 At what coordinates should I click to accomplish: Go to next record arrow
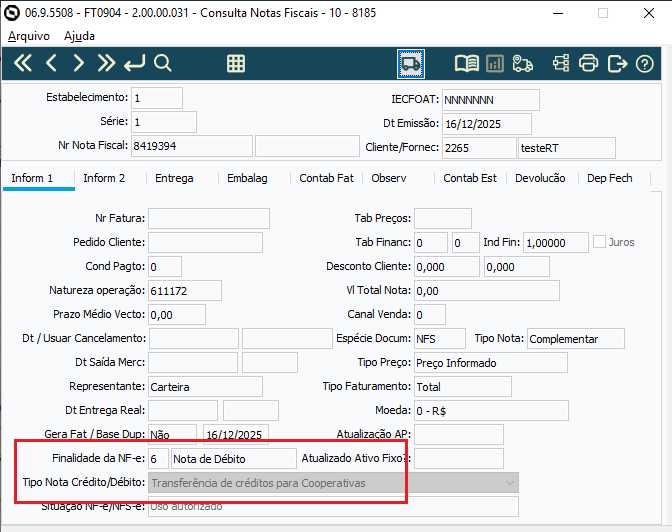pyautogui.click(x=78, y=63)
